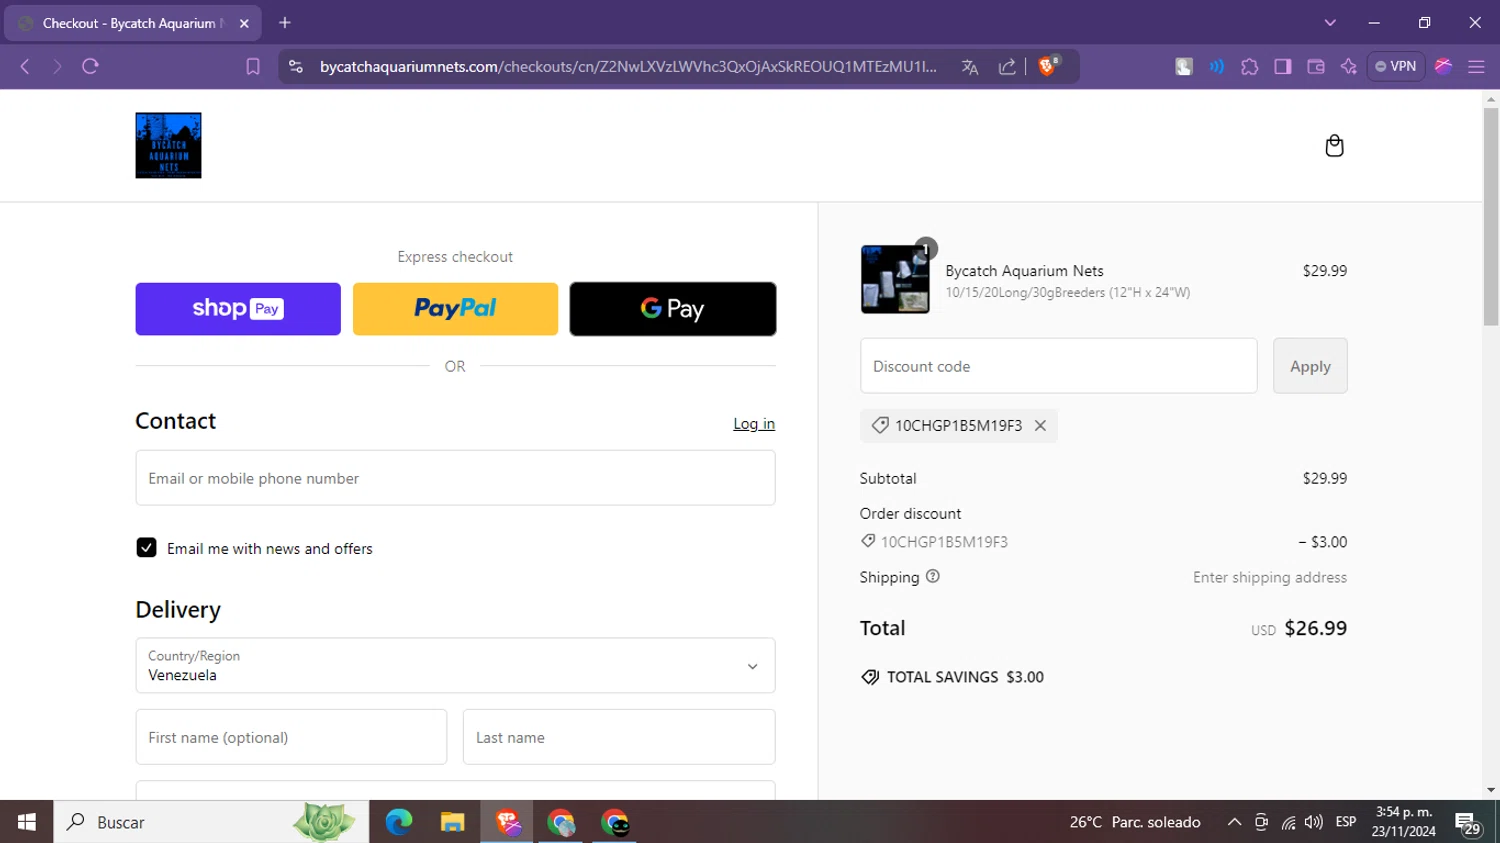This screenshot has height=843, width=1500.
Task: Show hidden system tray icons
Action: click(1234, 822)
